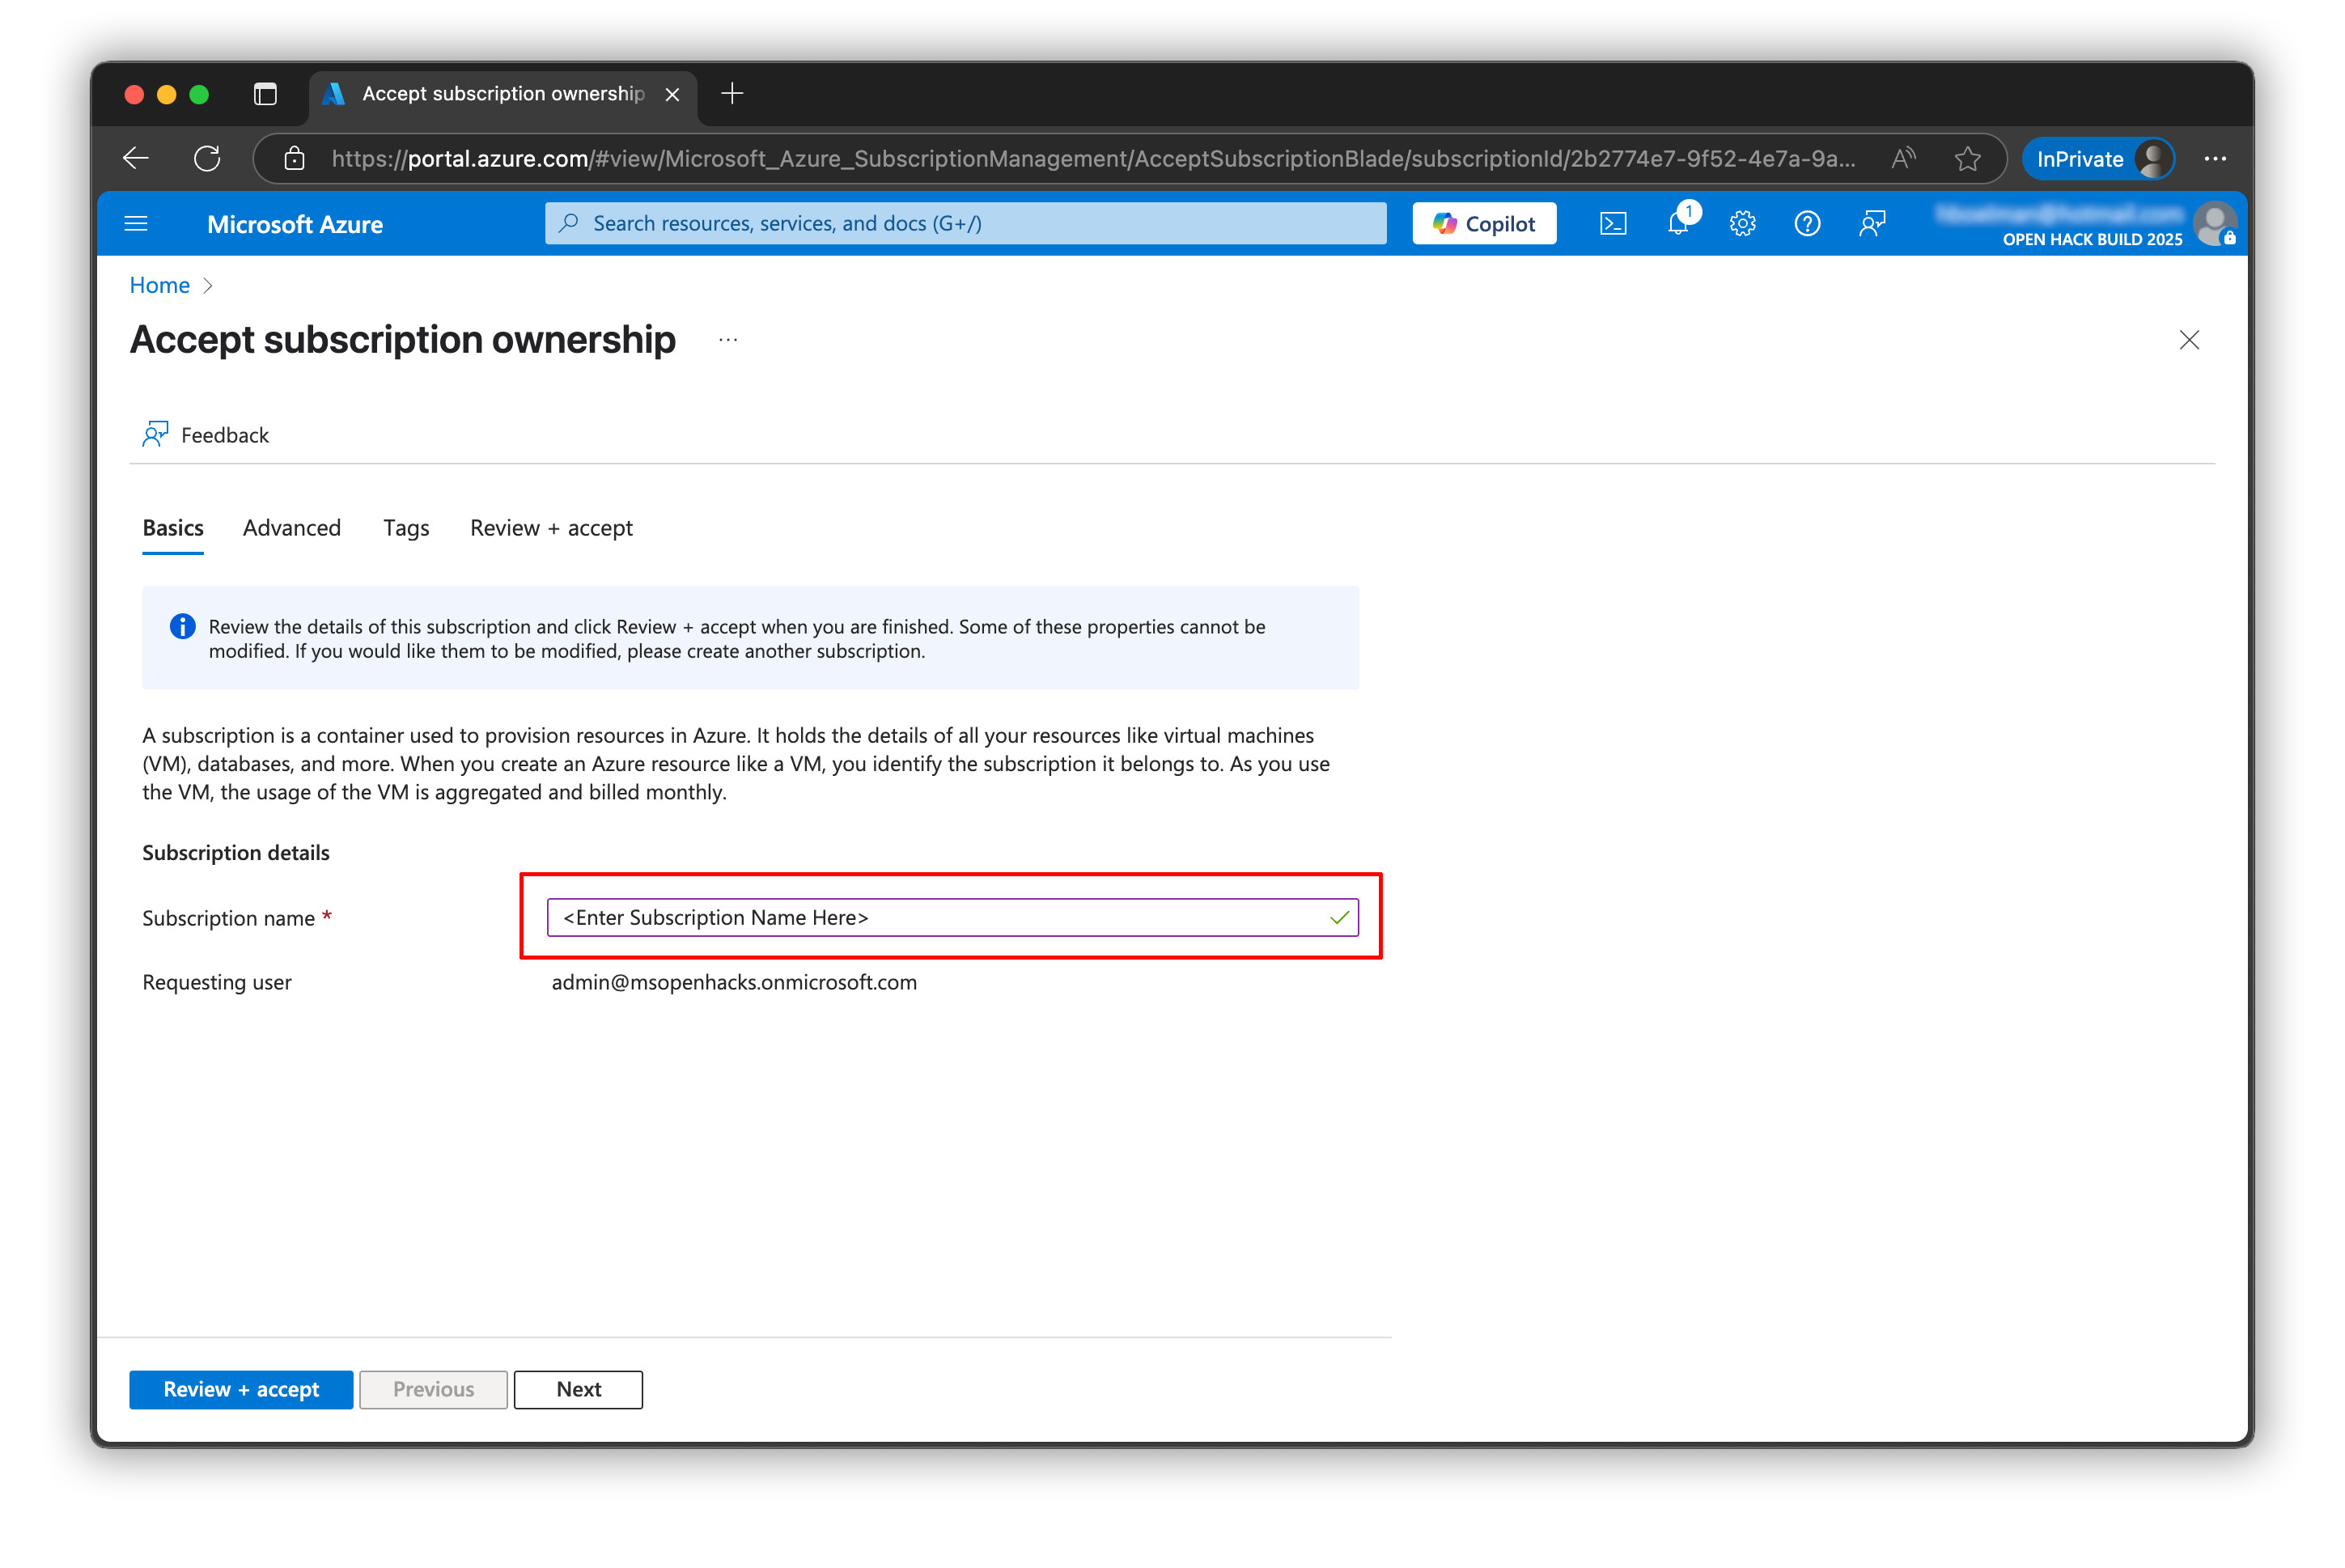Click top bar feedback icon
The height and width of the screenshot is (1568, 2345).
point(1871,224)
